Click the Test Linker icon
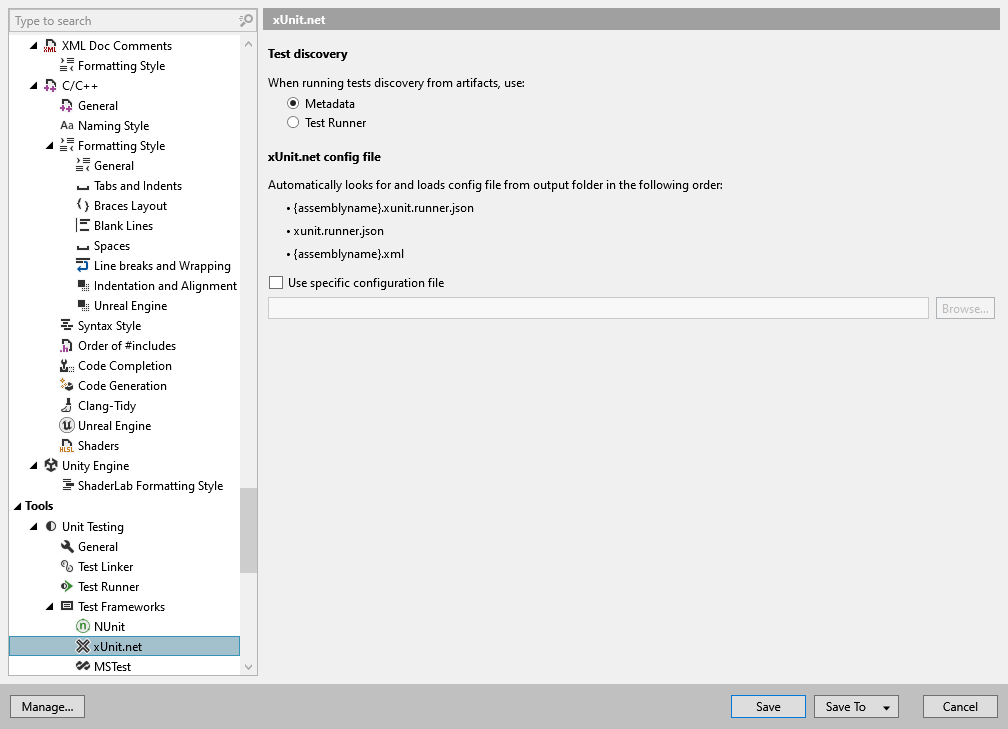This screenshot has width=1008, height=729. point(67,566)
